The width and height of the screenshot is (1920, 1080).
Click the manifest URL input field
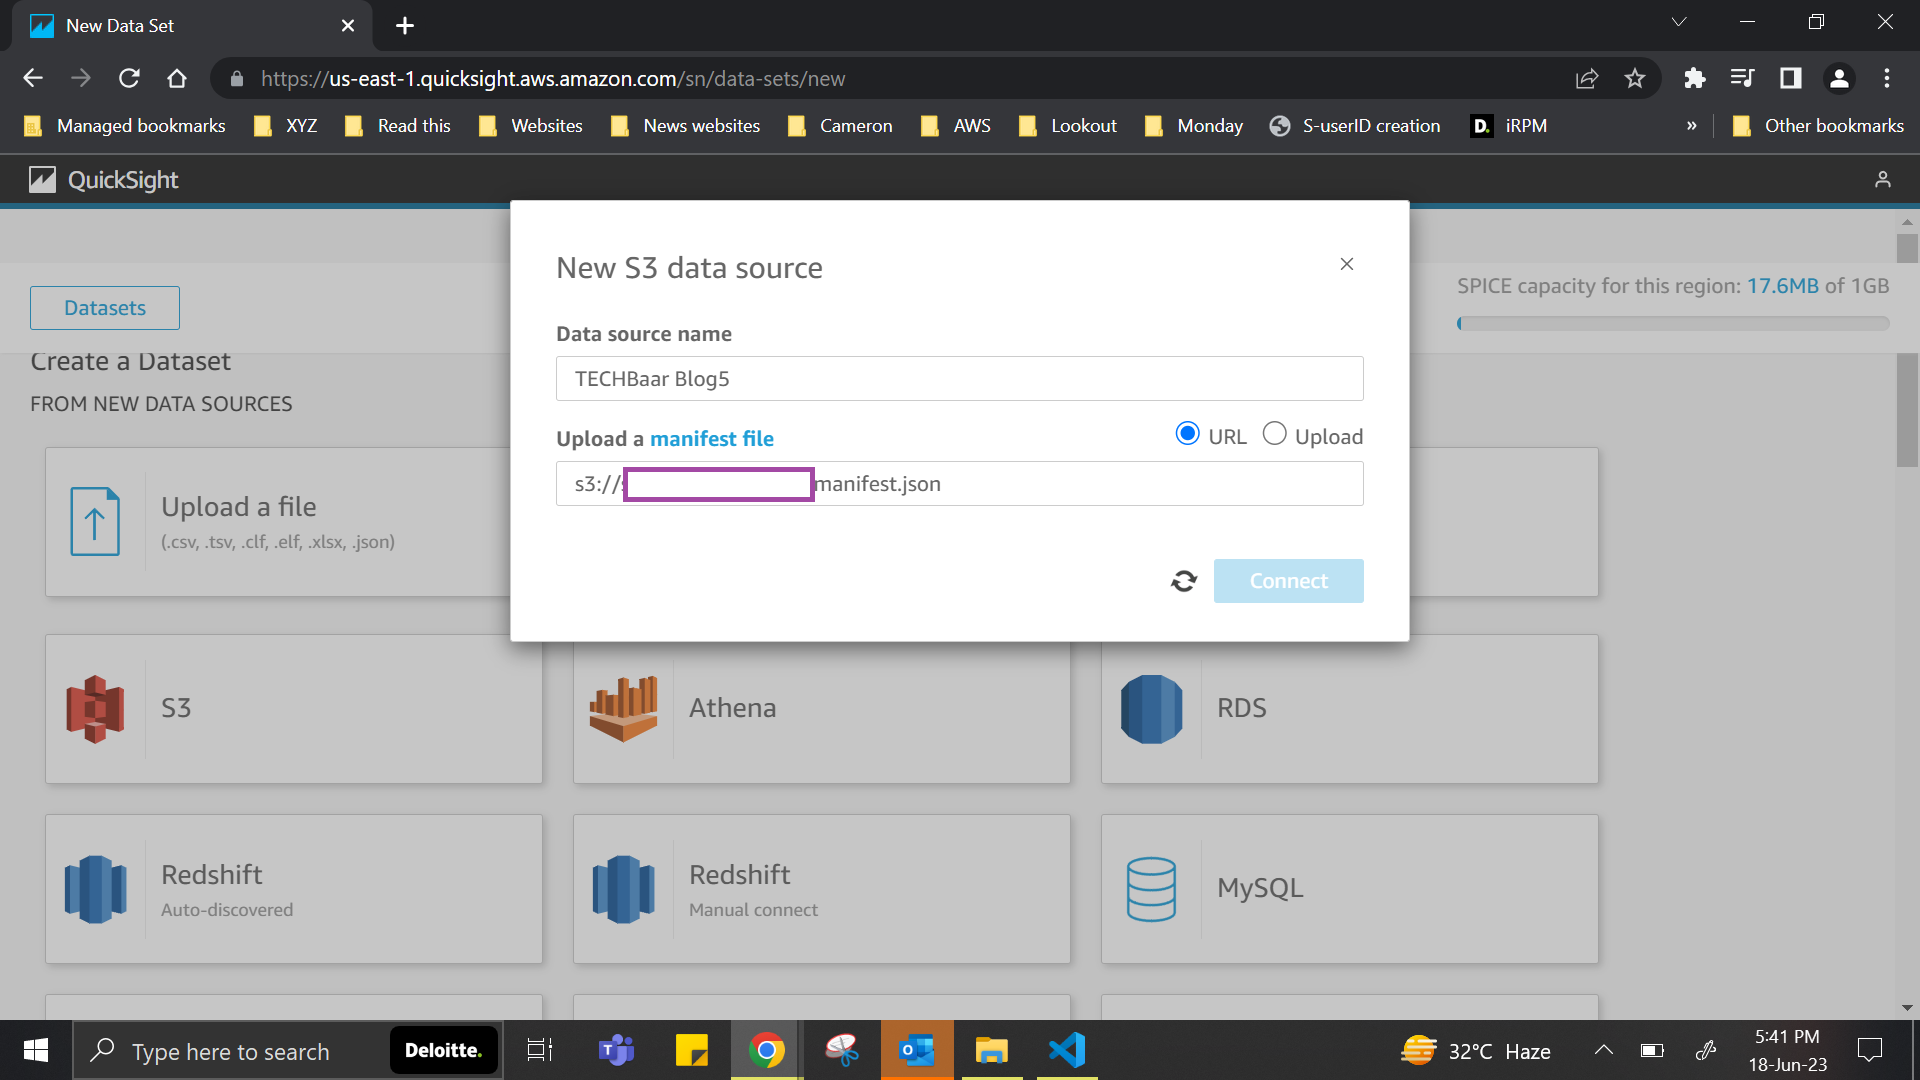959,484
